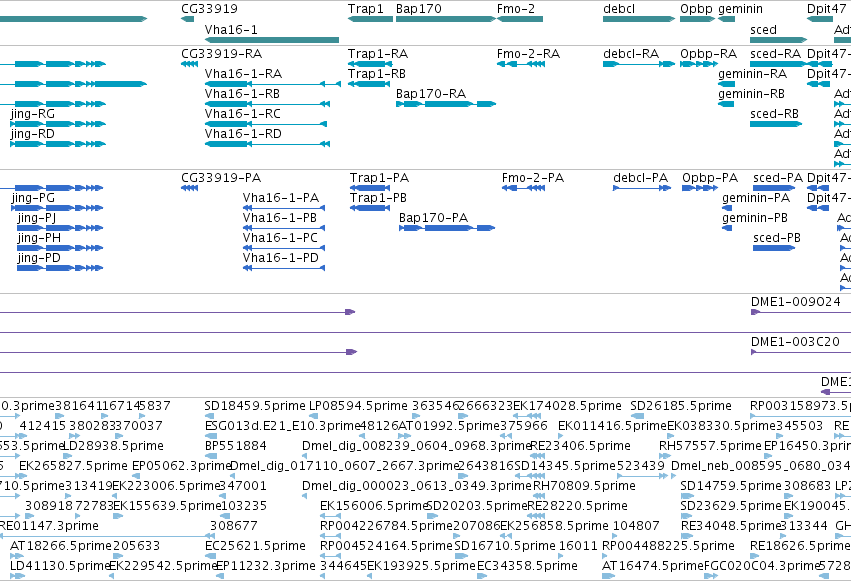Viewport: 851px width, 581px height.
Task: Click the jing-PJ protein label
Action: (x=37, y=219)
